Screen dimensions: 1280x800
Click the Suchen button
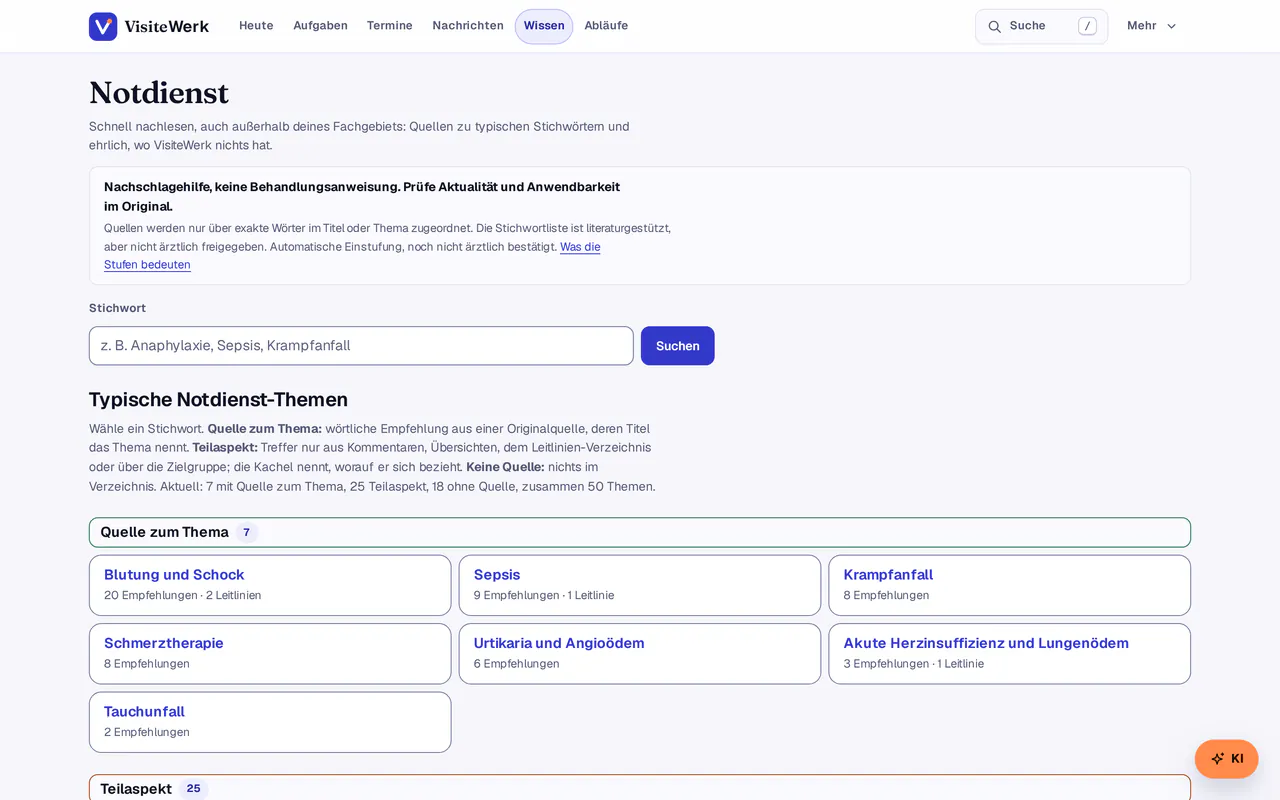(678, 346)
